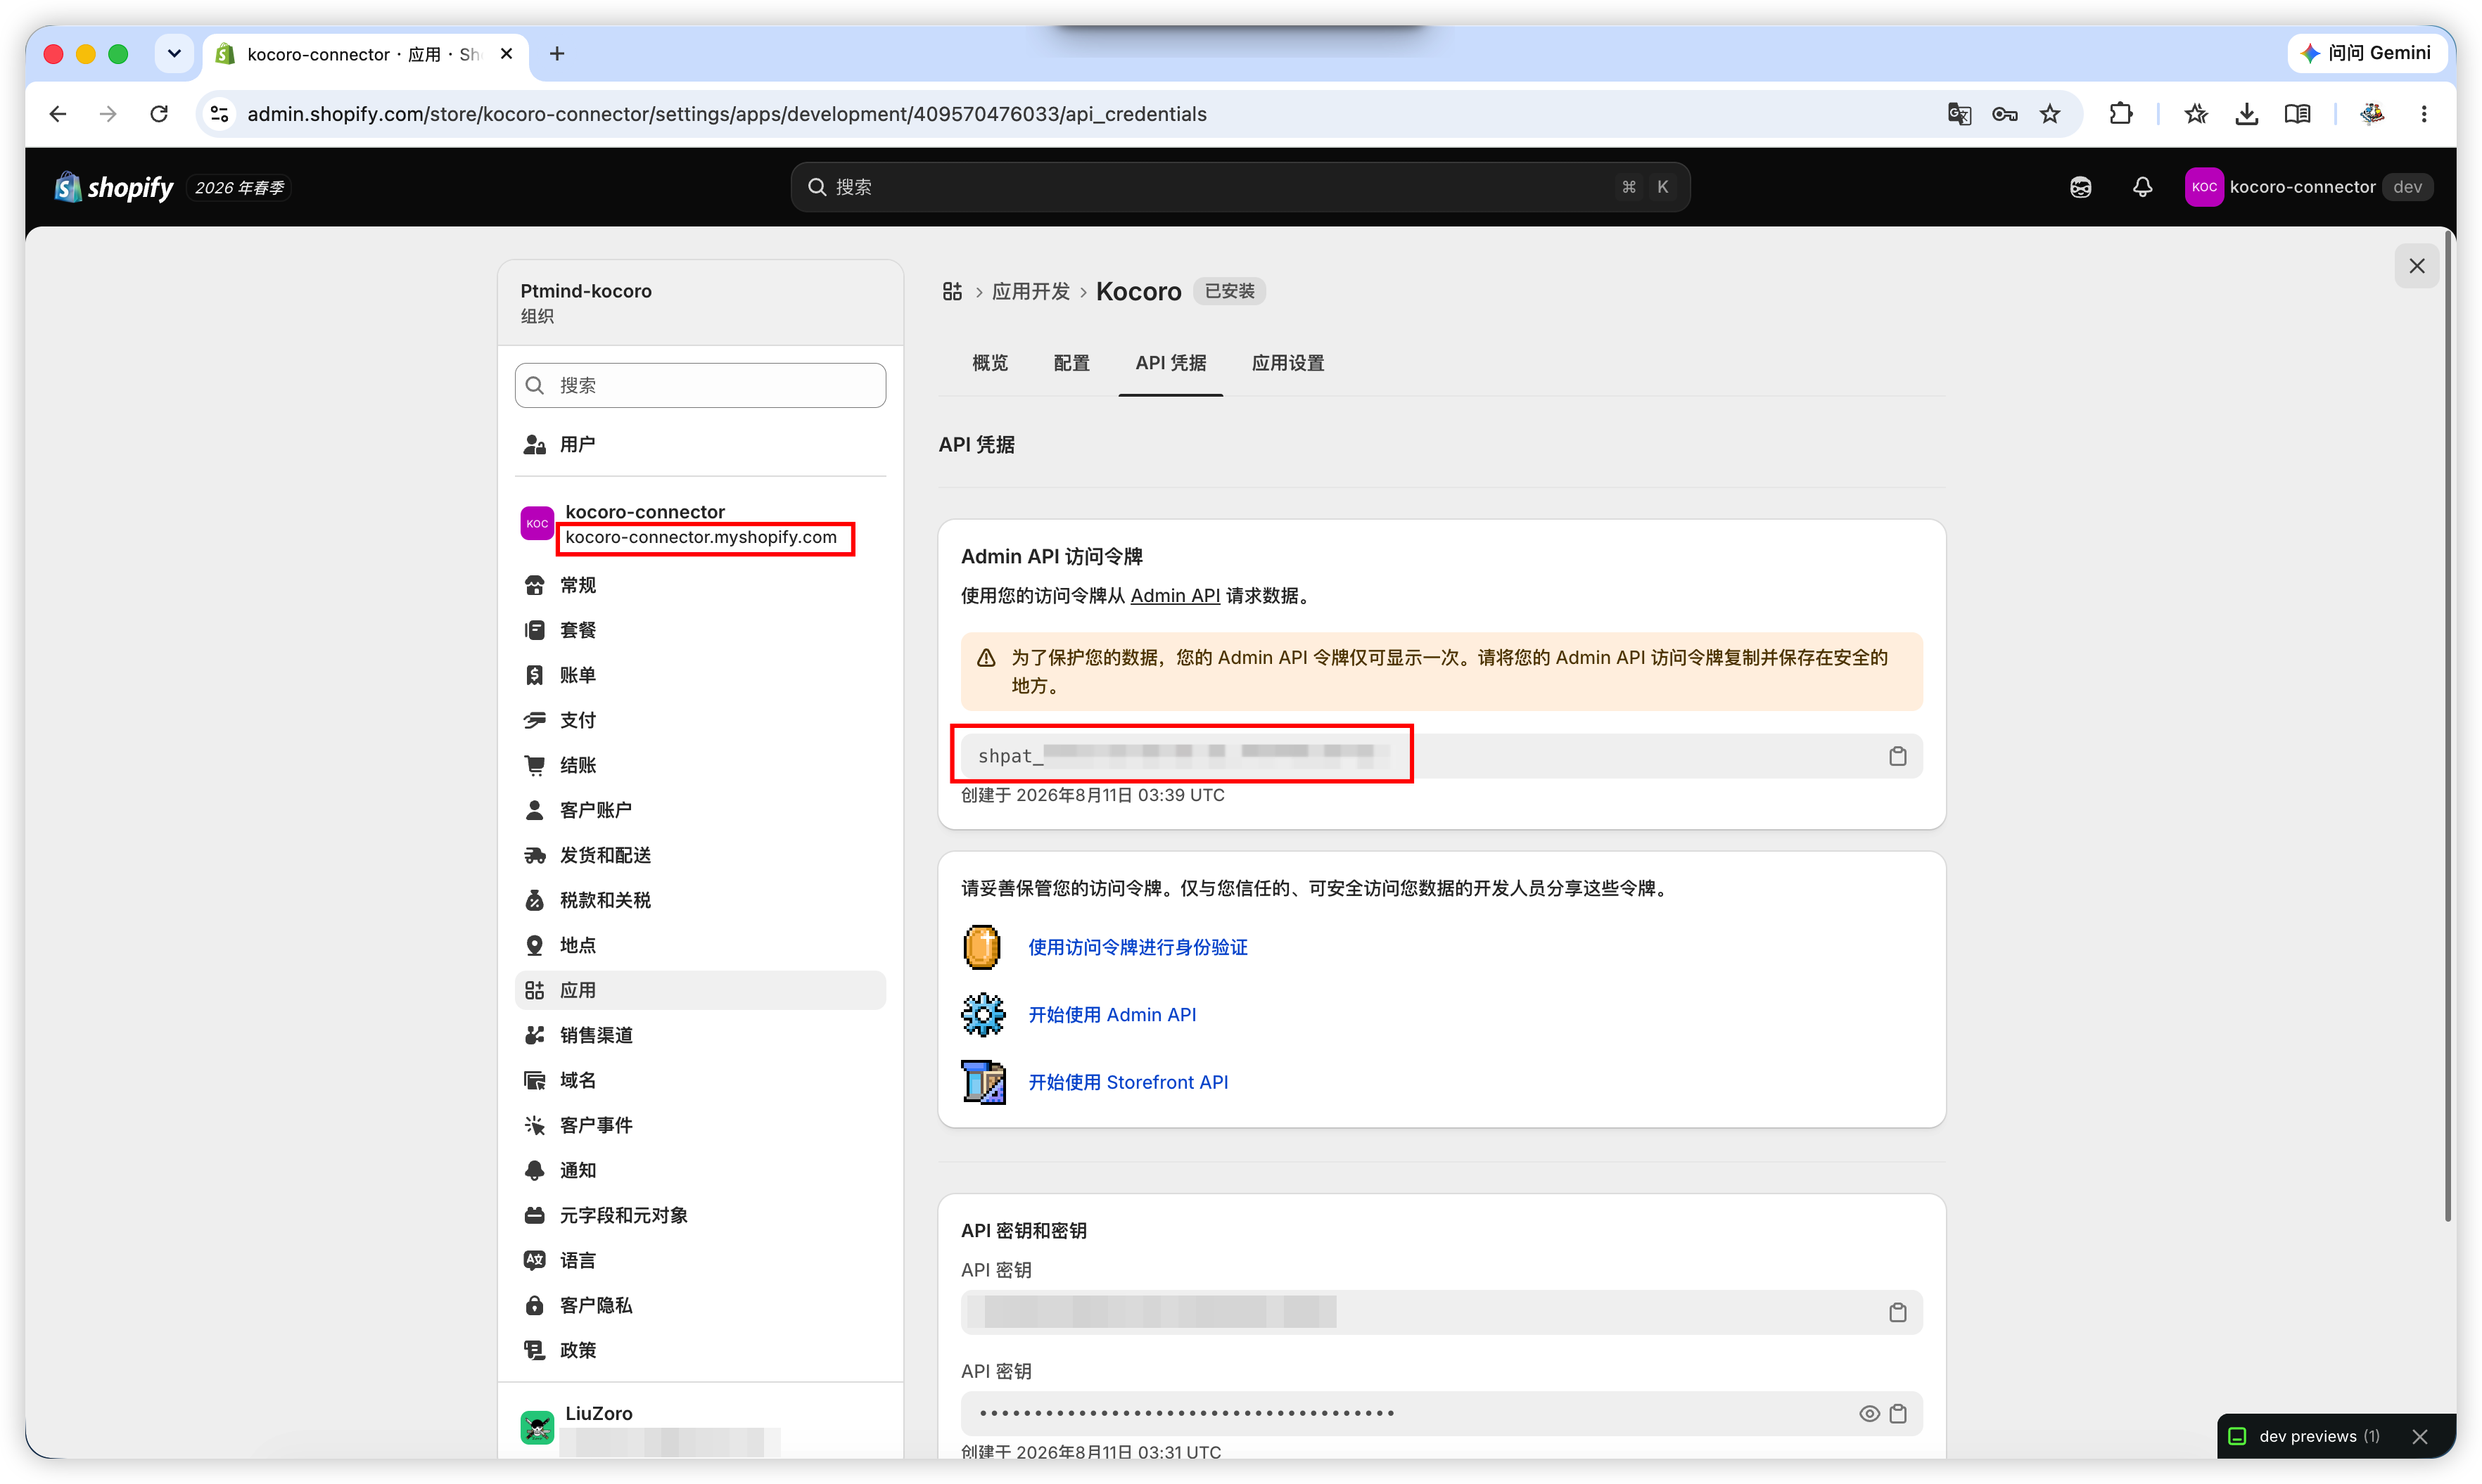
Task: Open 通知 settings
Action: coord(700,1170)
